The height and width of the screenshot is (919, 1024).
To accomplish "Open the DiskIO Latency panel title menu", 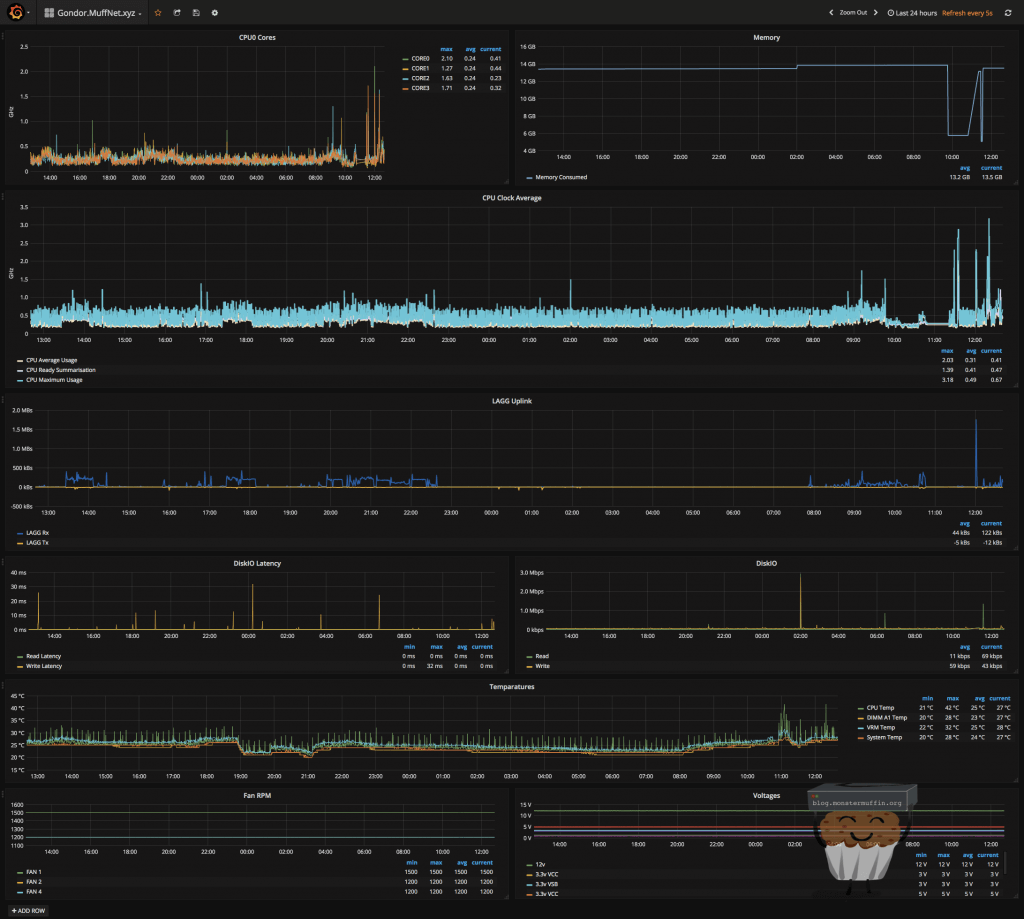I will (x=256, y=563).
